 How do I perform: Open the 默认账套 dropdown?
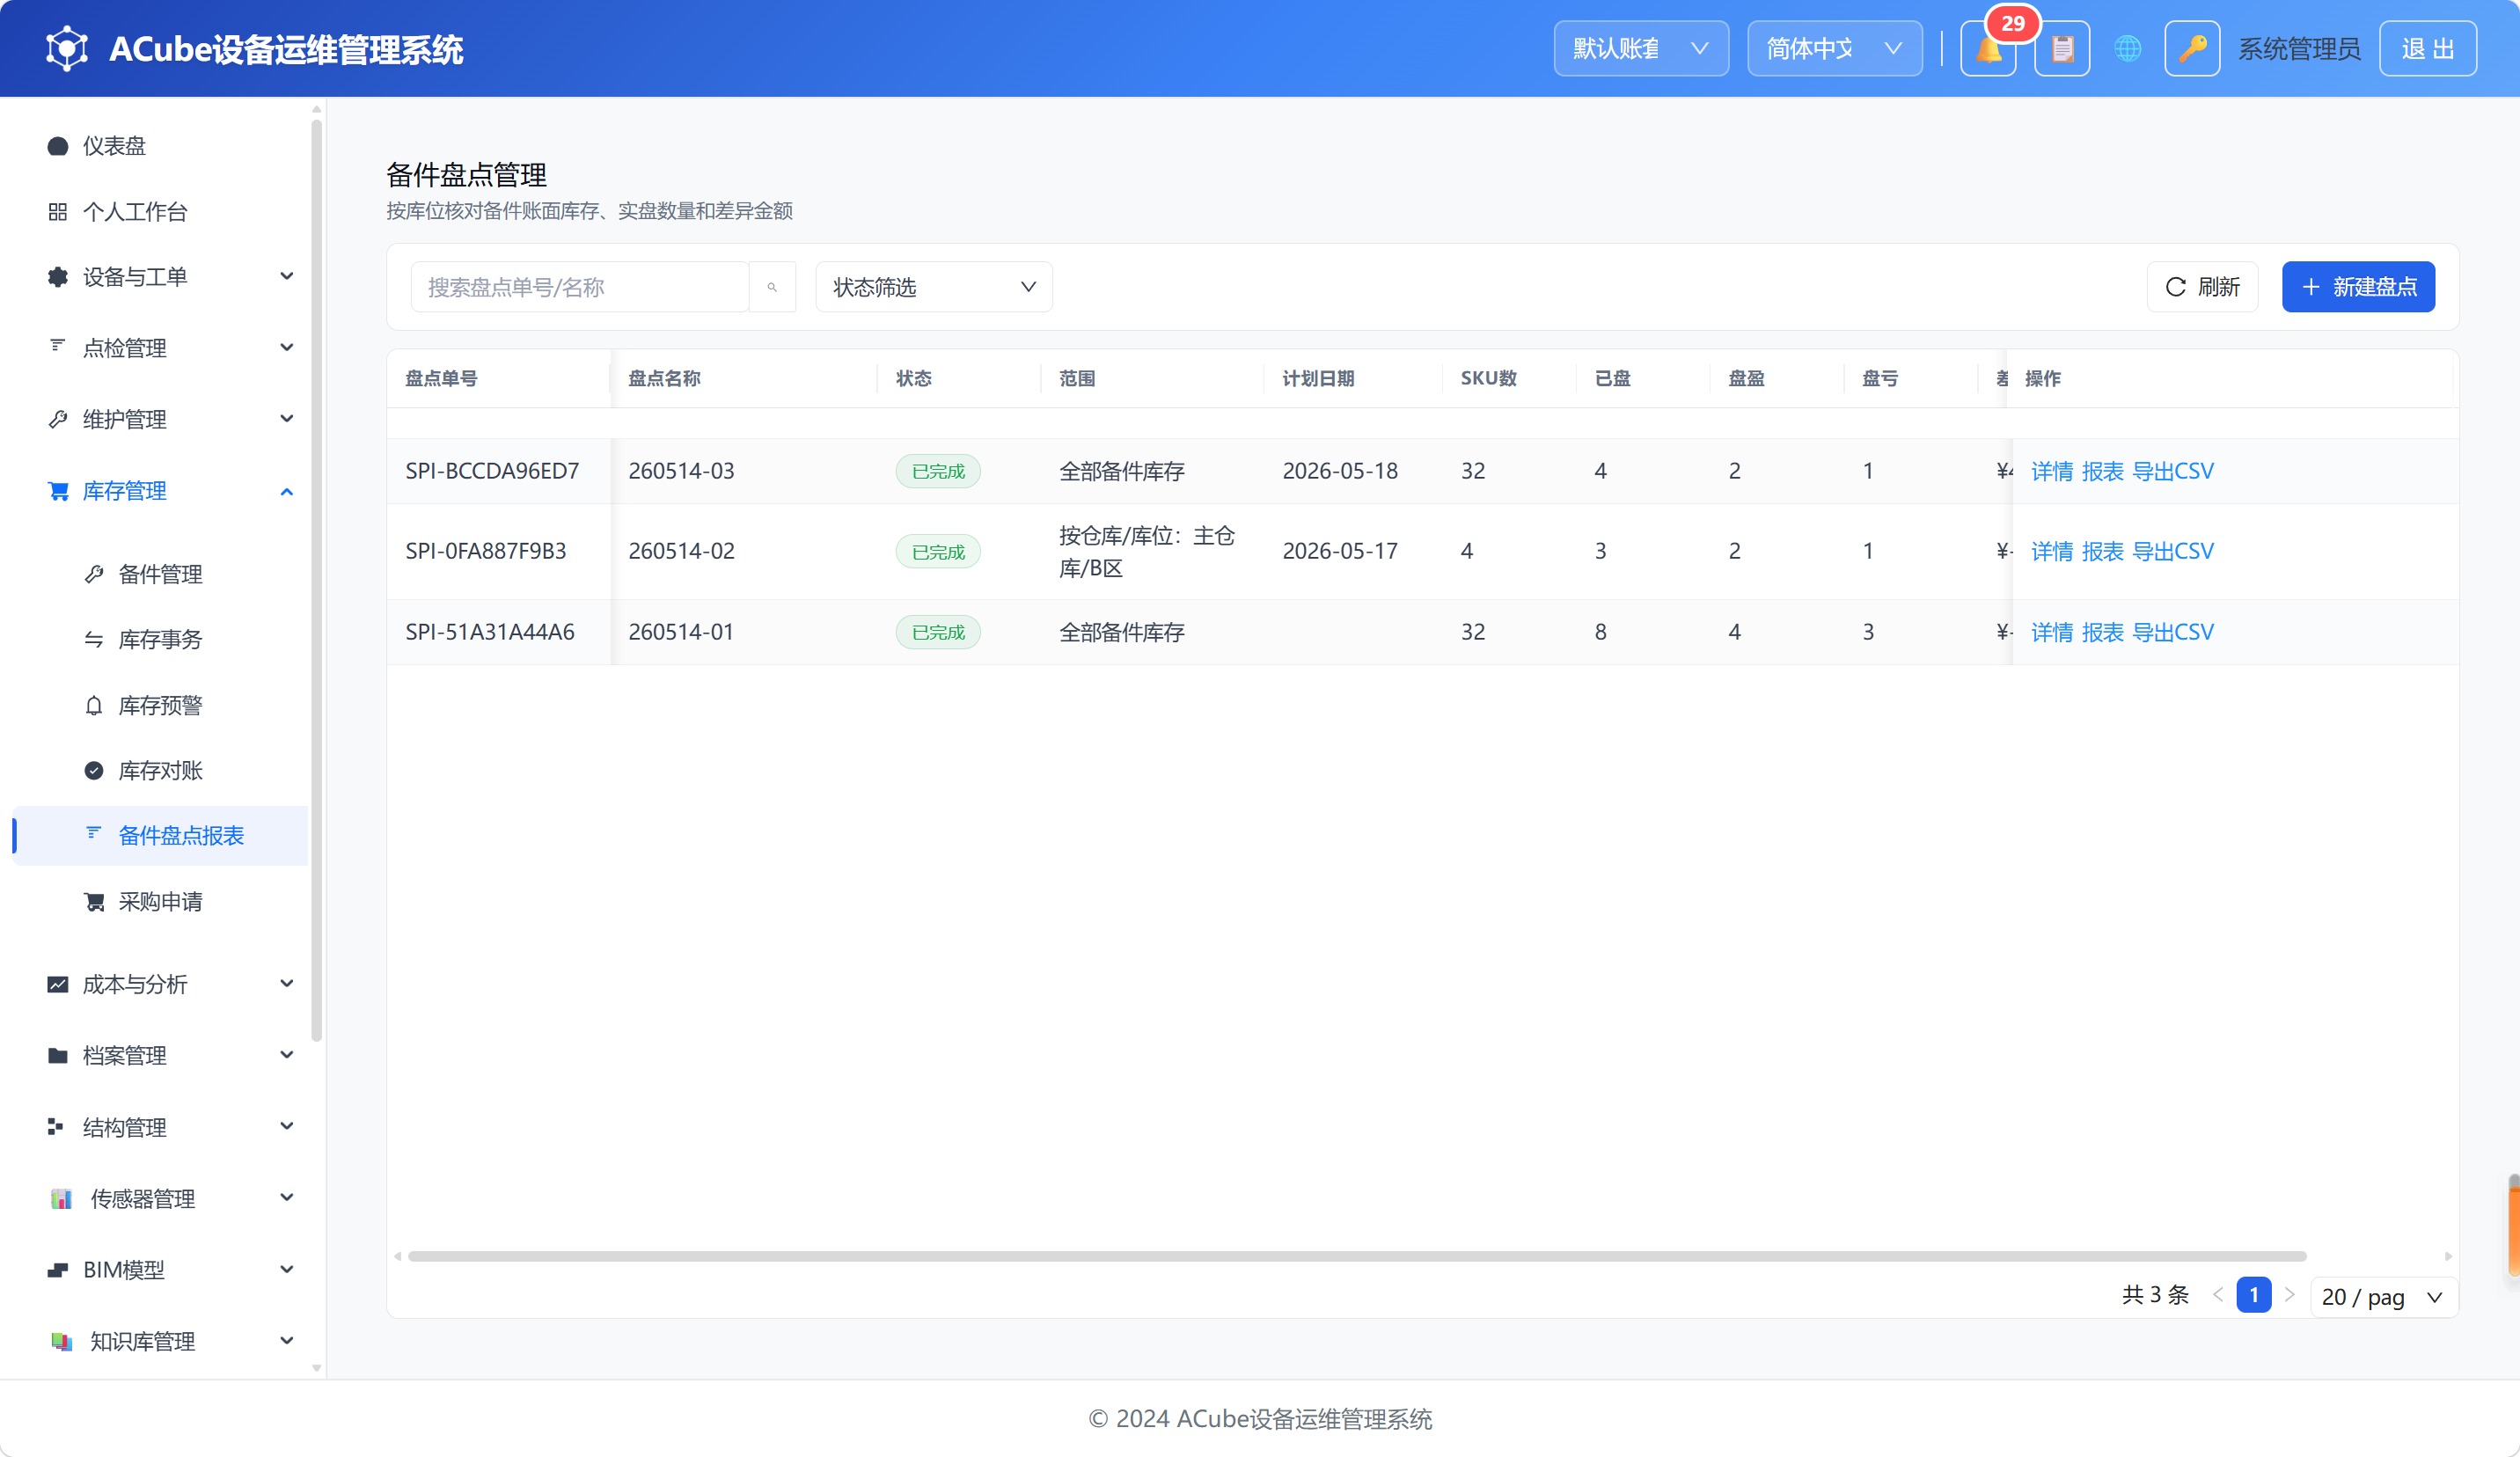1641,49
